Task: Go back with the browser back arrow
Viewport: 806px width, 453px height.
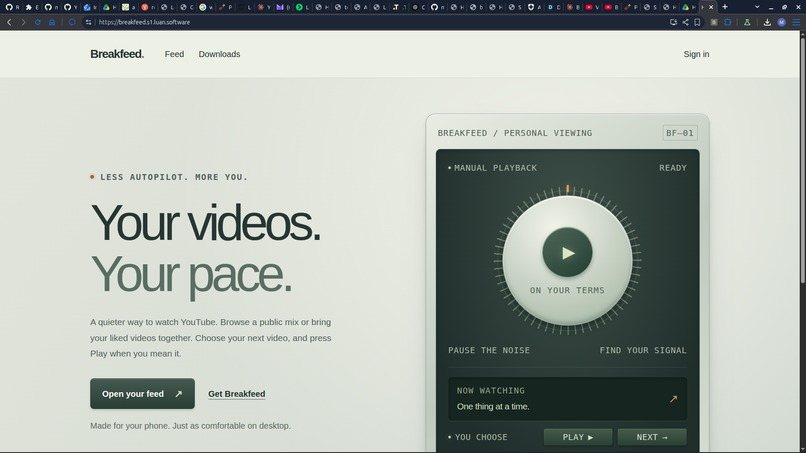Action: (9, 22)
